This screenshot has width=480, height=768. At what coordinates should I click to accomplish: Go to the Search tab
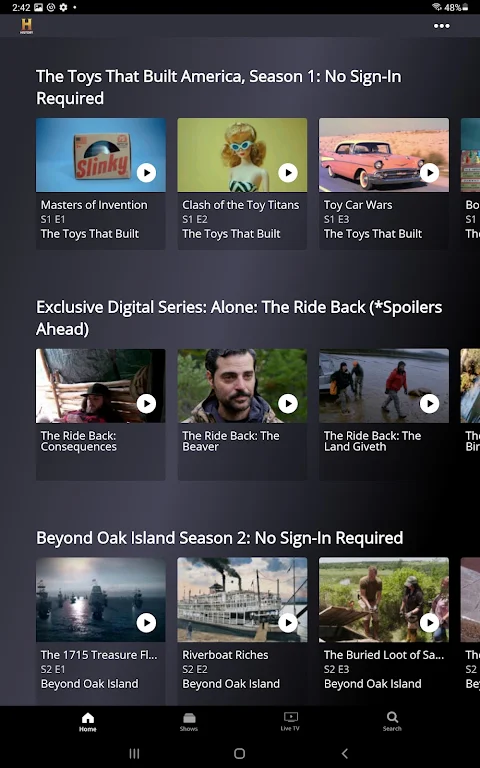coord(392,722)
